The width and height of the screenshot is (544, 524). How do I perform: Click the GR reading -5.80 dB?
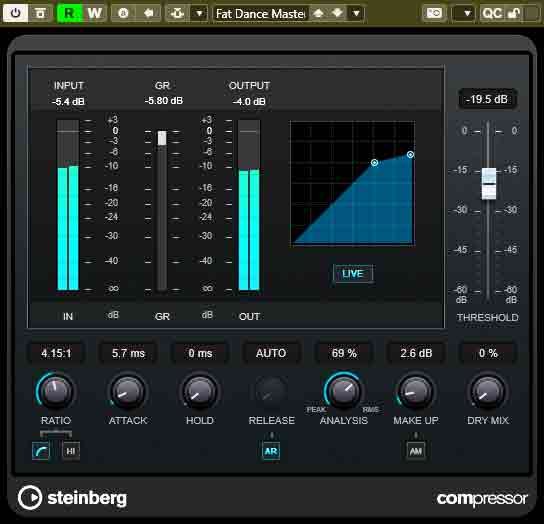(164, 101)
